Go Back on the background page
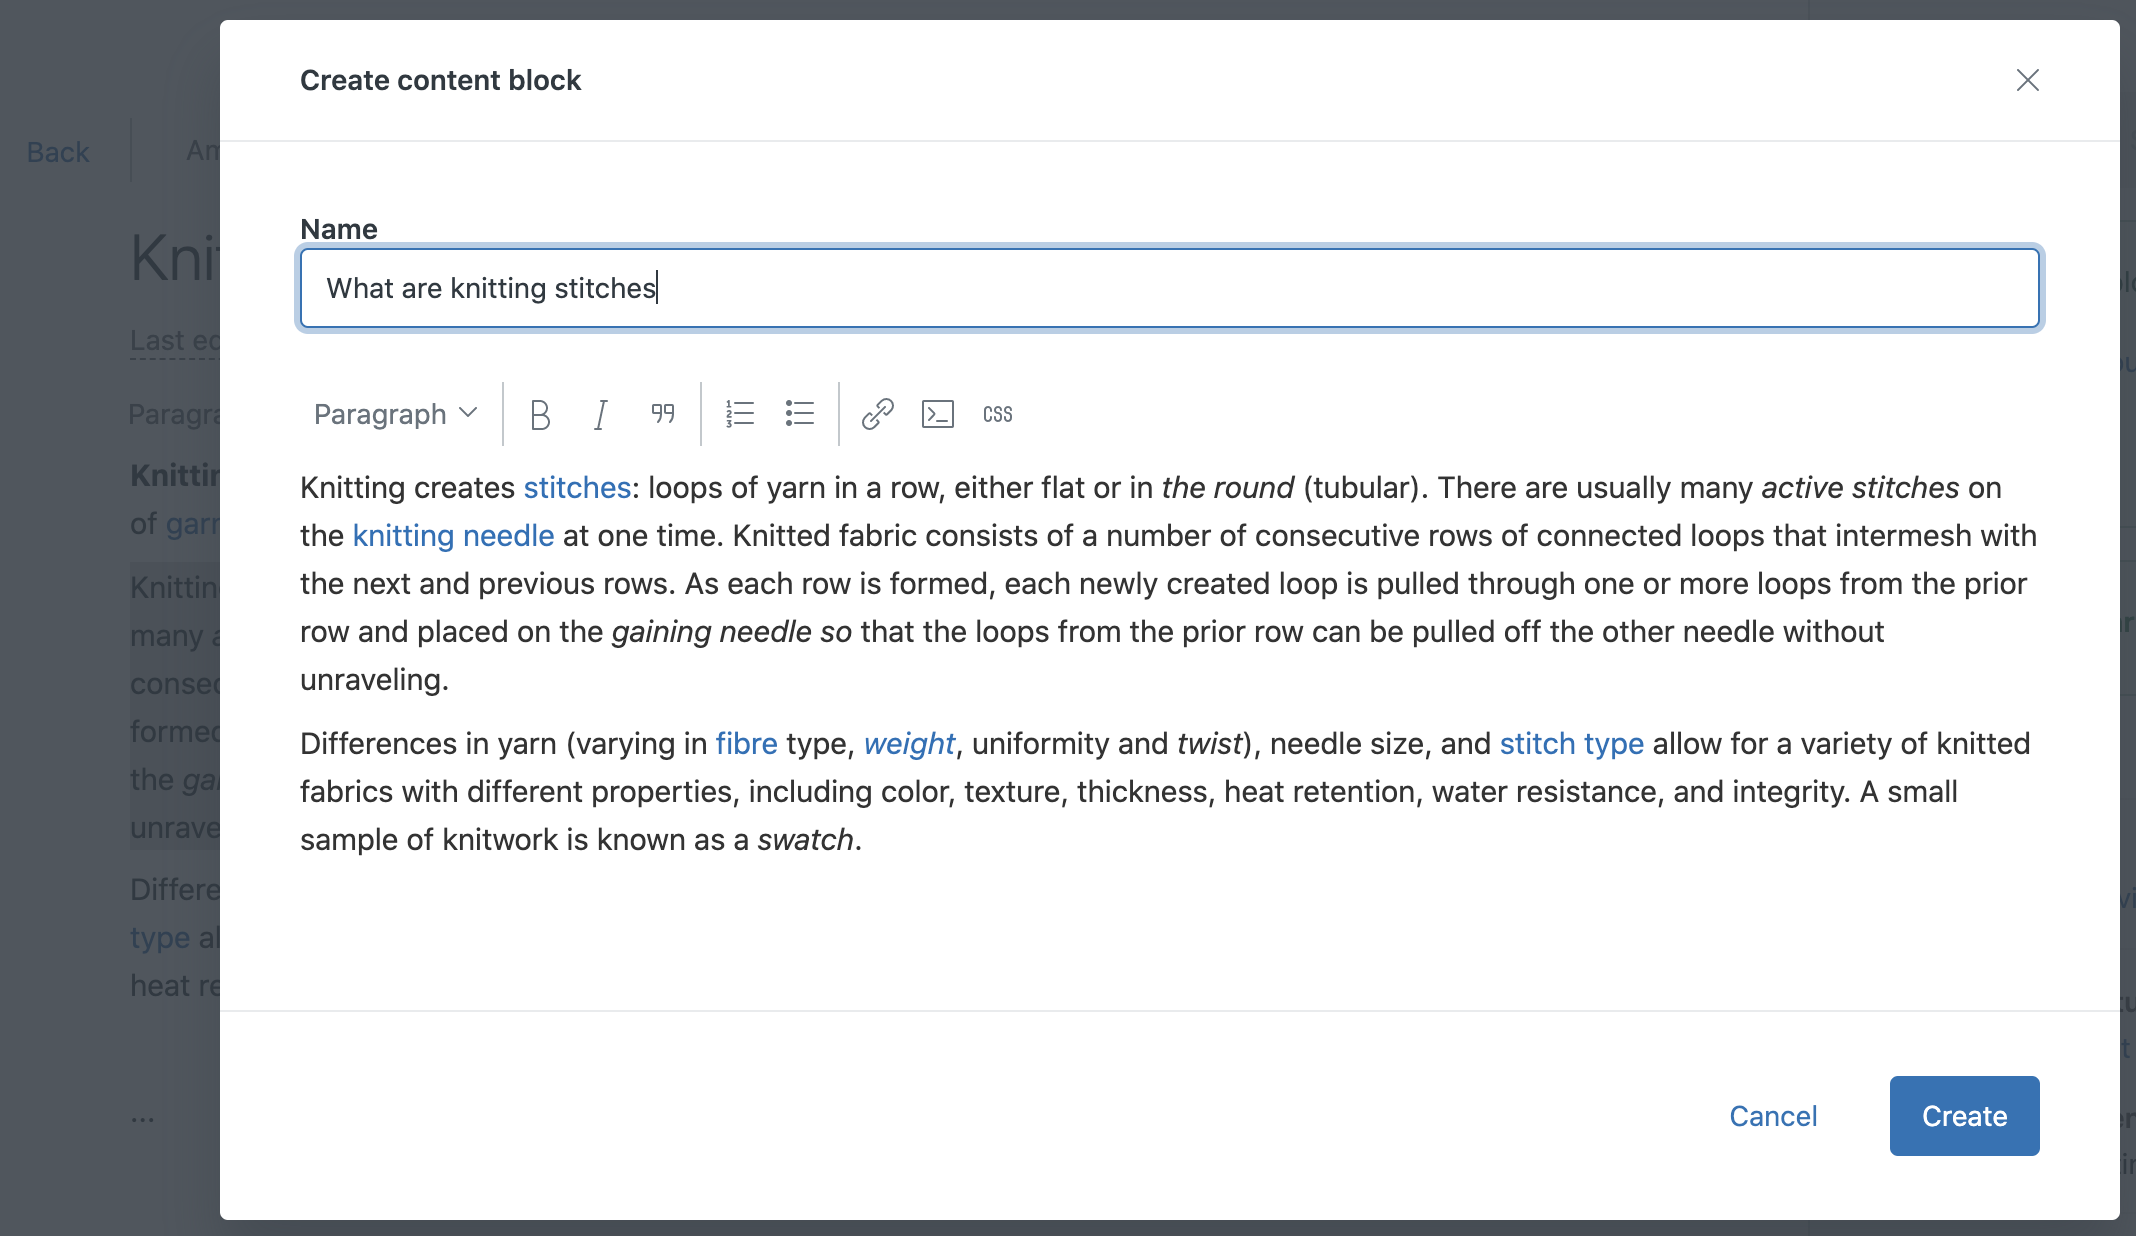The image size is (2136, 1236). click(58, 152)
